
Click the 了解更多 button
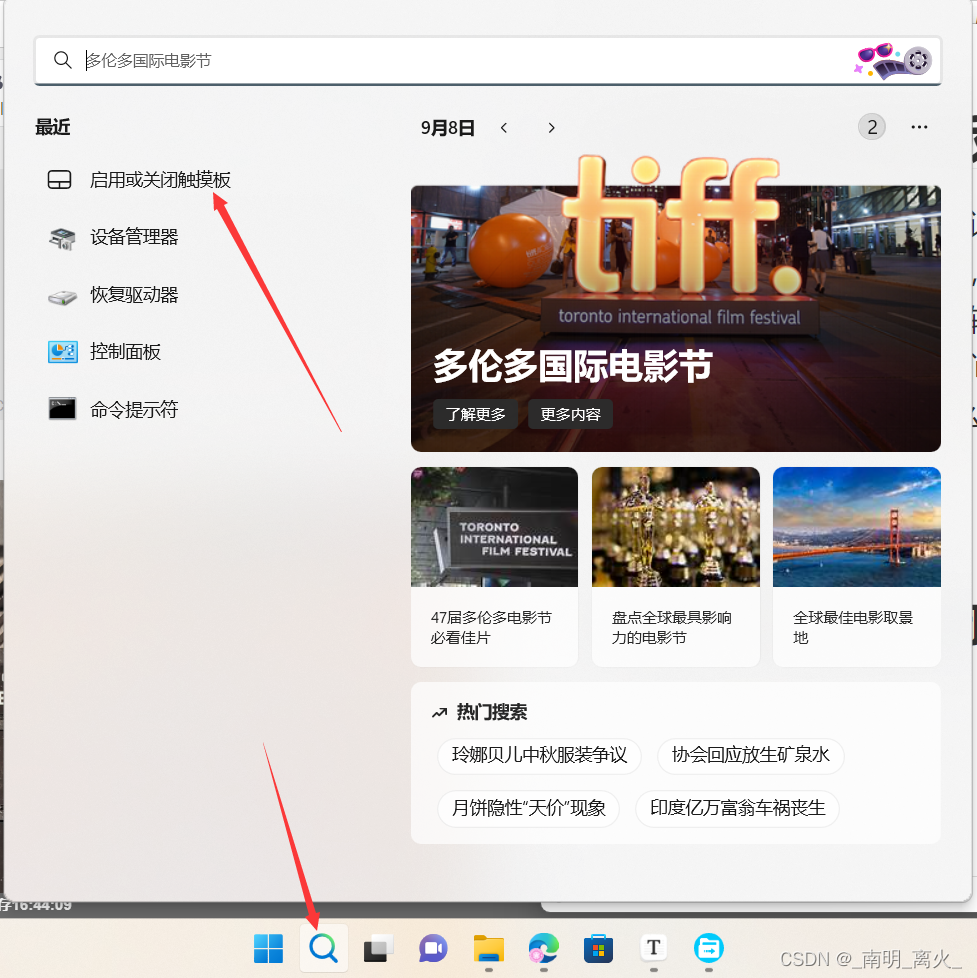click(x=475, y=414)
